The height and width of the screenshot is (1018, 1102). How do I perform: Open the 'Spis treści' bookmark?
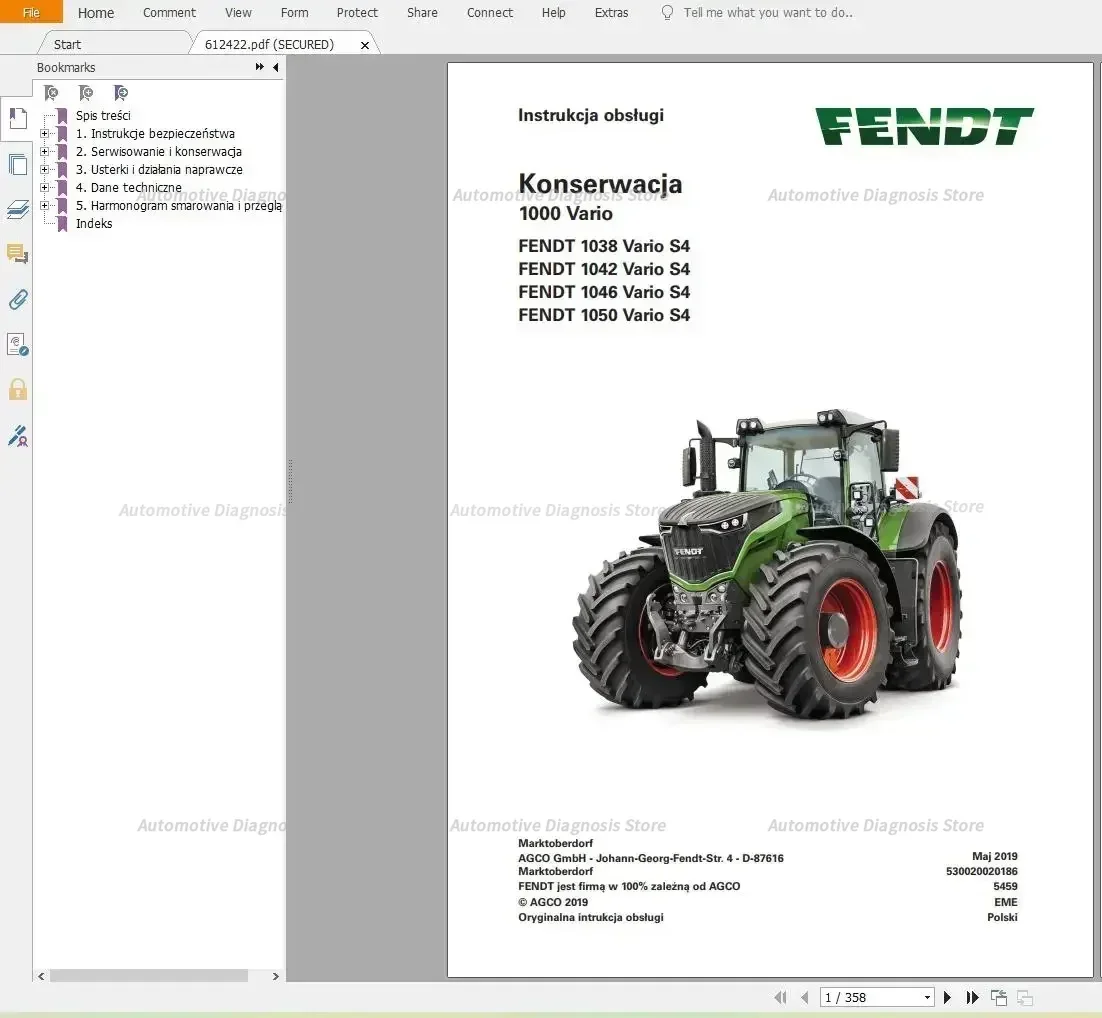(103, 115)
